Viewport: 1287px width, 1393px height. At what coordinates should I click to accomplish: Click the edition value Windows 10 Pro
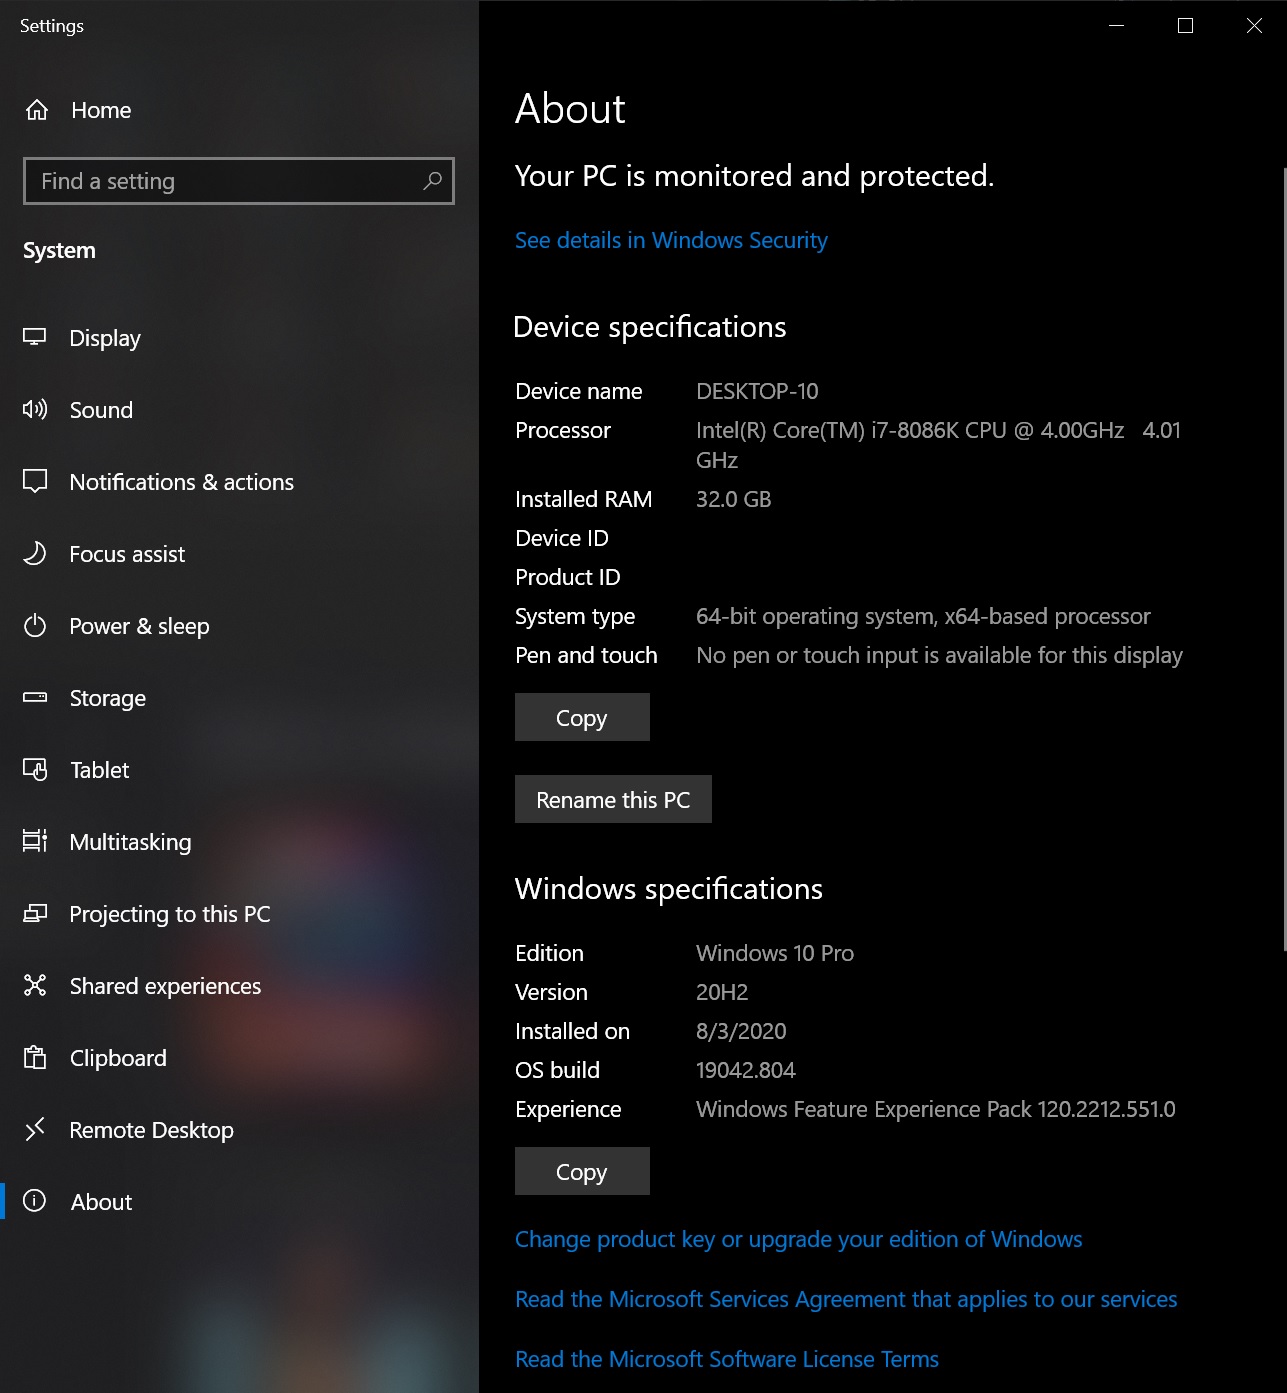(775, 953)
